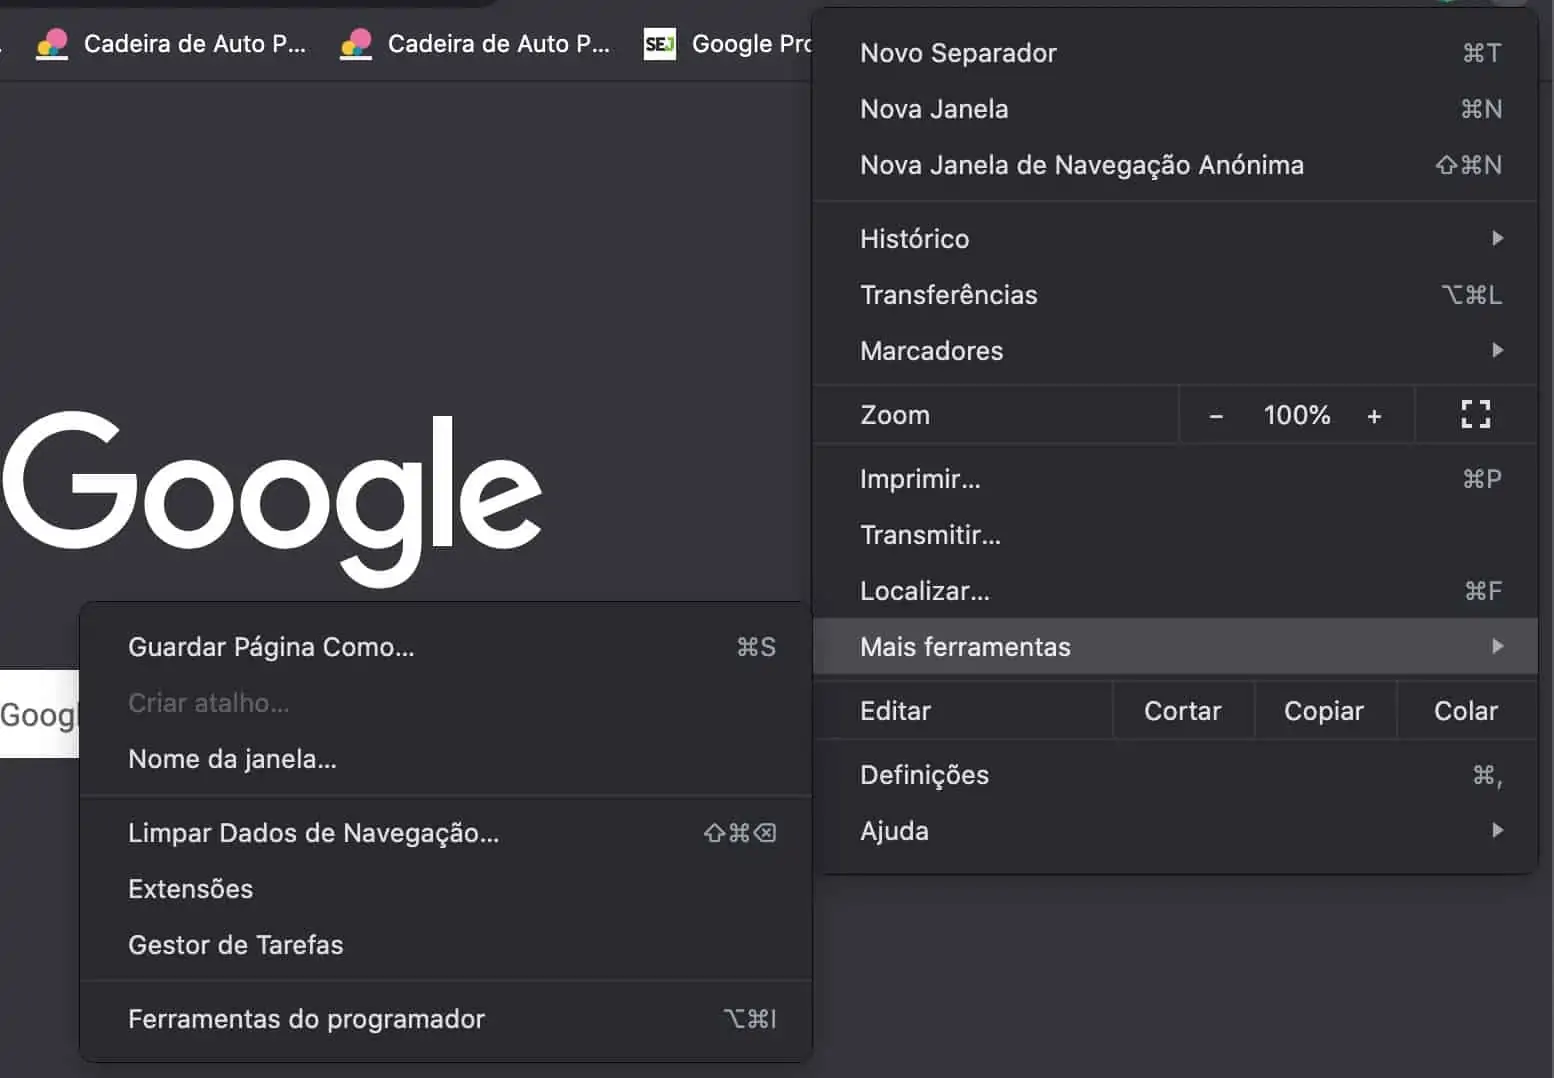Click the Cortar button

point(1181,710)
